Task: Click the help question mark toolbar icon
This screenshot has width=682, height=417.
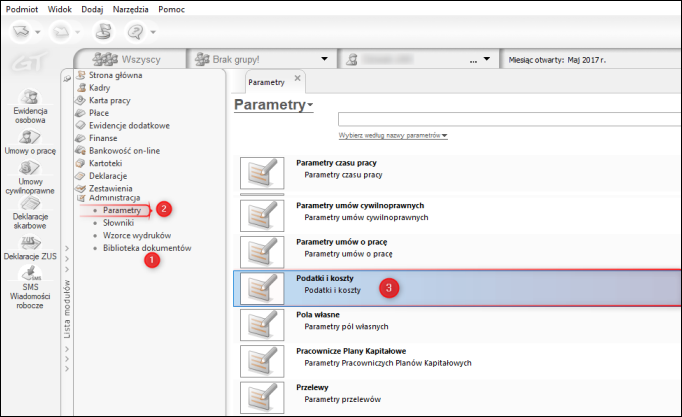Action: [136, 31]
